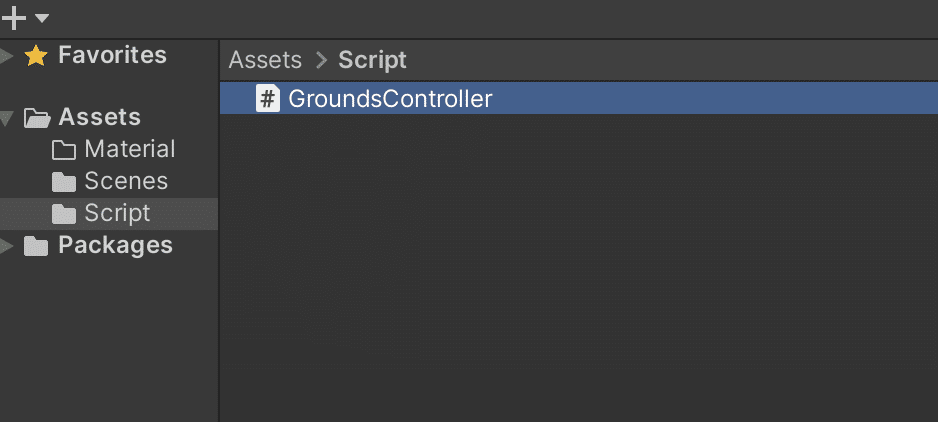Image resolution: width=938 pixels, height=422 pixels.
Task: Select the Script label in folder tree
Action: (x=117, y=213)
